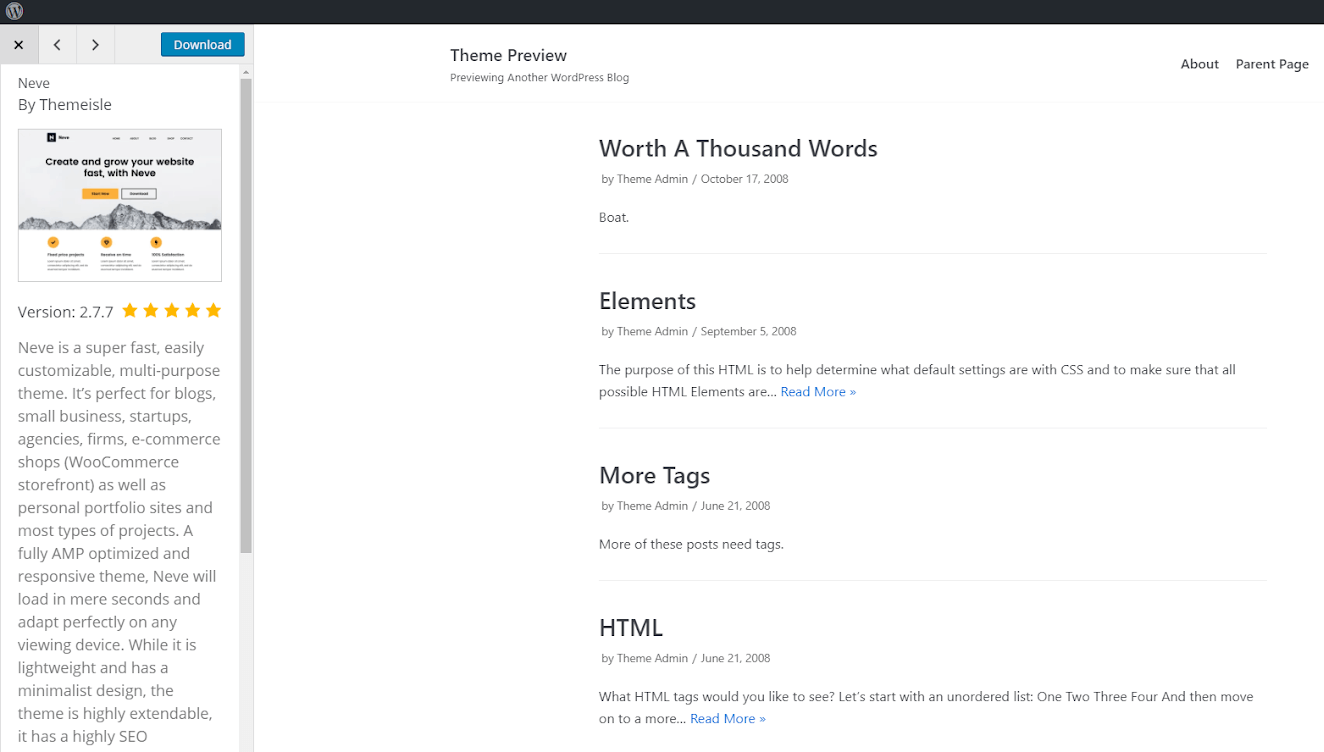Click the WordPress logo icon
The image size is (1324, 752).
point(14,12)
